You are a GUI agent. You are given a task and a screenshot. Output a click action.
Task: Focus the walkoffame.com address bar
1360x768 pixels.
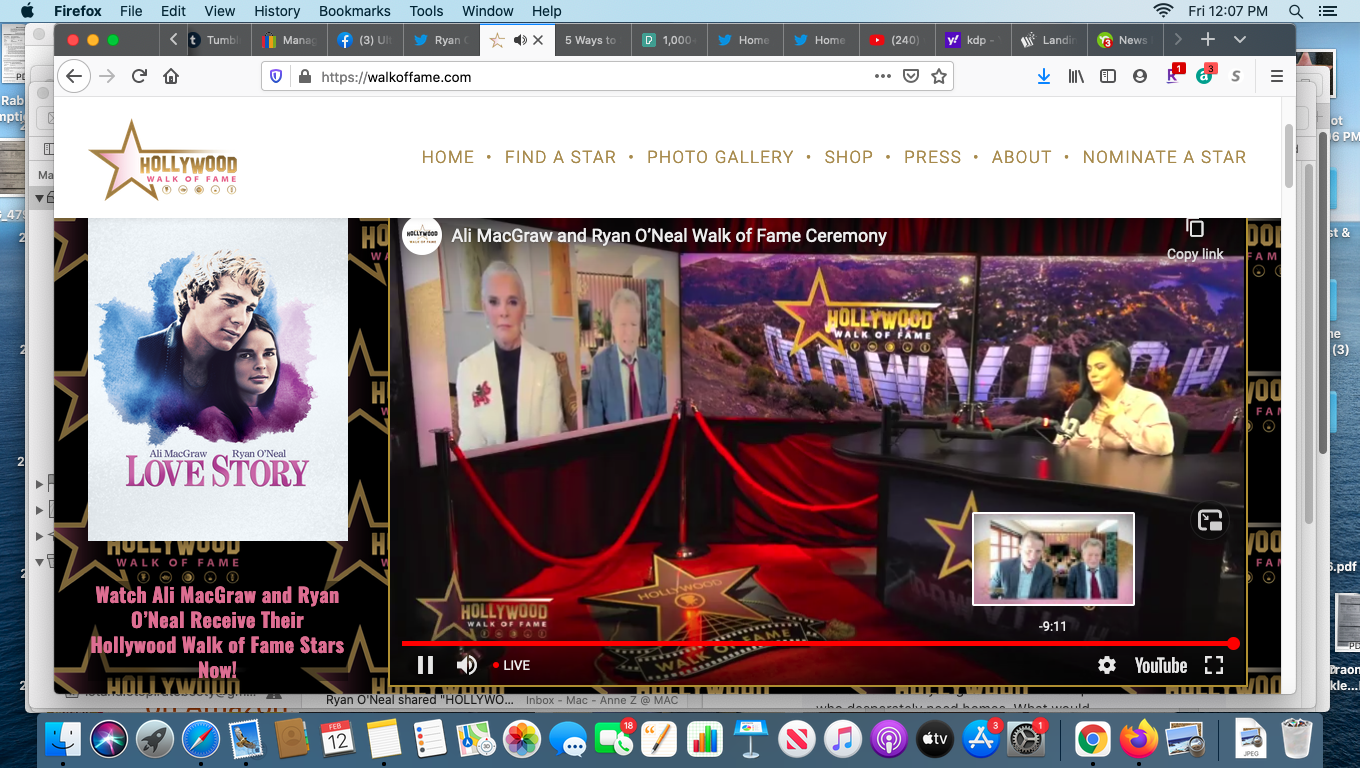click(590, 76)
